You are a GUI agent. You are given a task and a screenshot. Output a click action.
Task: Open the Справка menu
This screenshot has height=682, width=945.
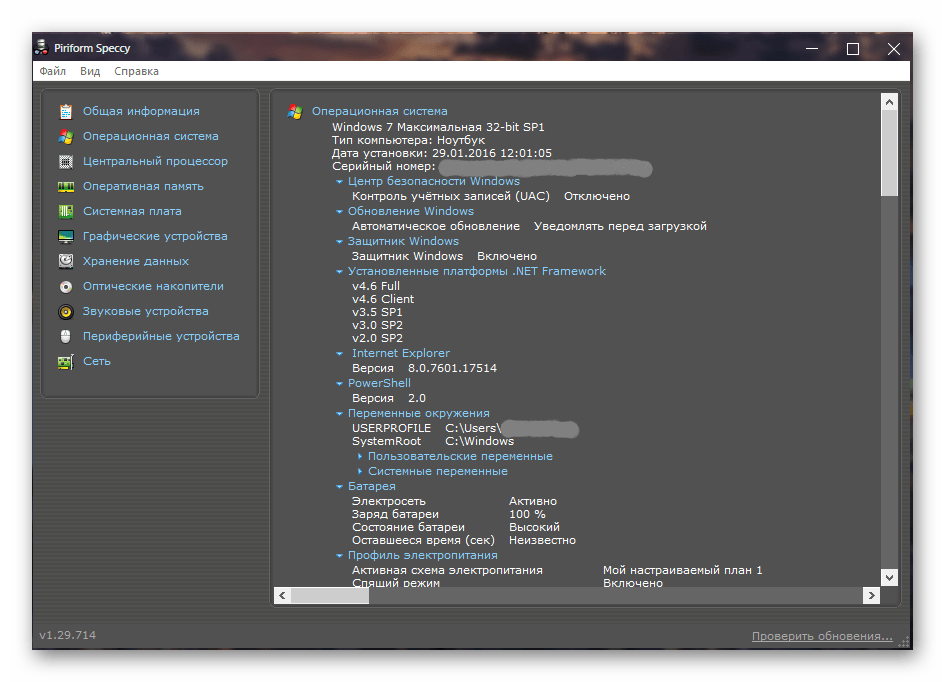tap(136, 71)
